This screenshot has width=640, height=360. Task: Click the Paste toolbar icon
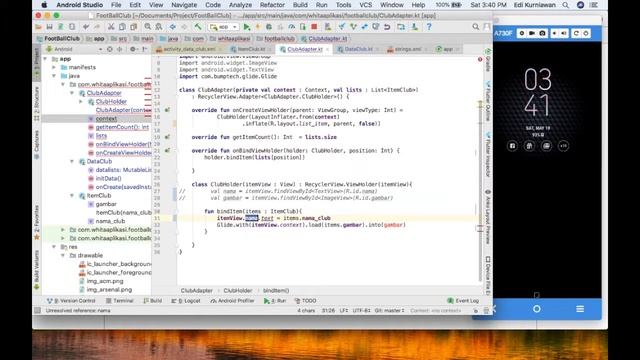133,27
